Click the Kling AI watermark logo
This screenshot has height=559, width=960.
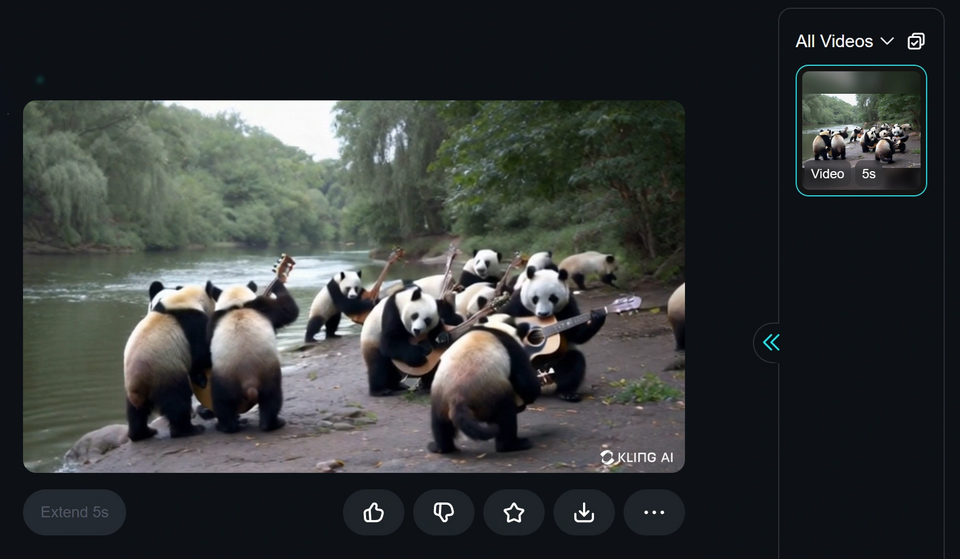pyautogui.click(x=637, y=457)
